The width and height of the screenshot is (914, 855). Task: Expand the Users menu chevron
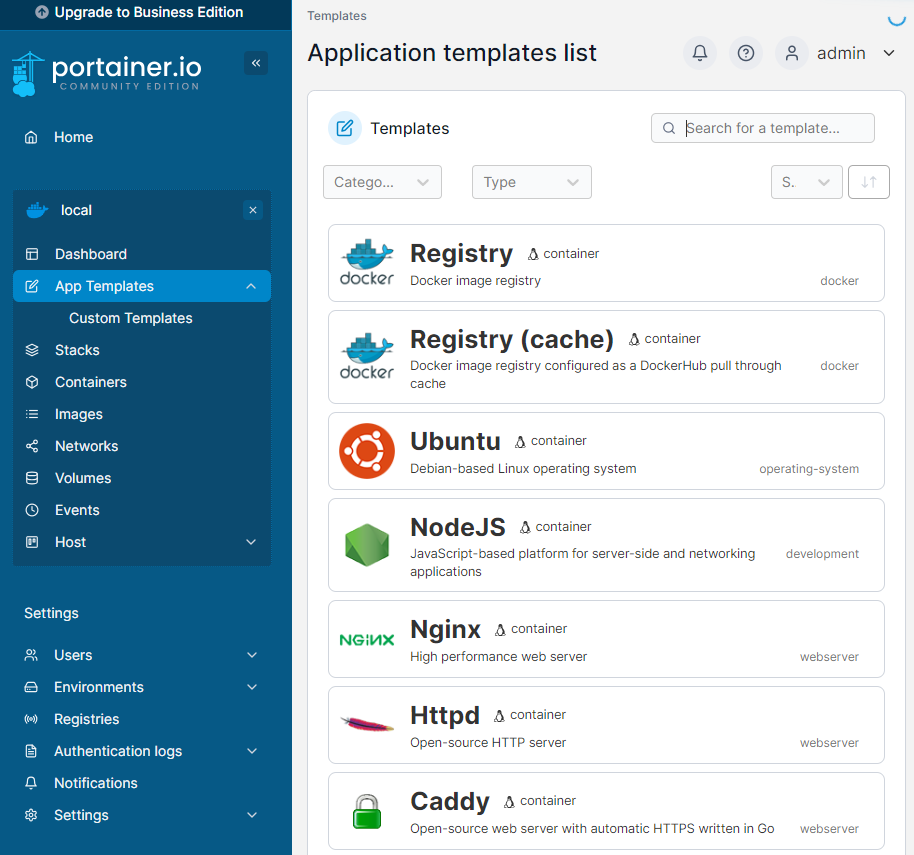pos(252,655)
